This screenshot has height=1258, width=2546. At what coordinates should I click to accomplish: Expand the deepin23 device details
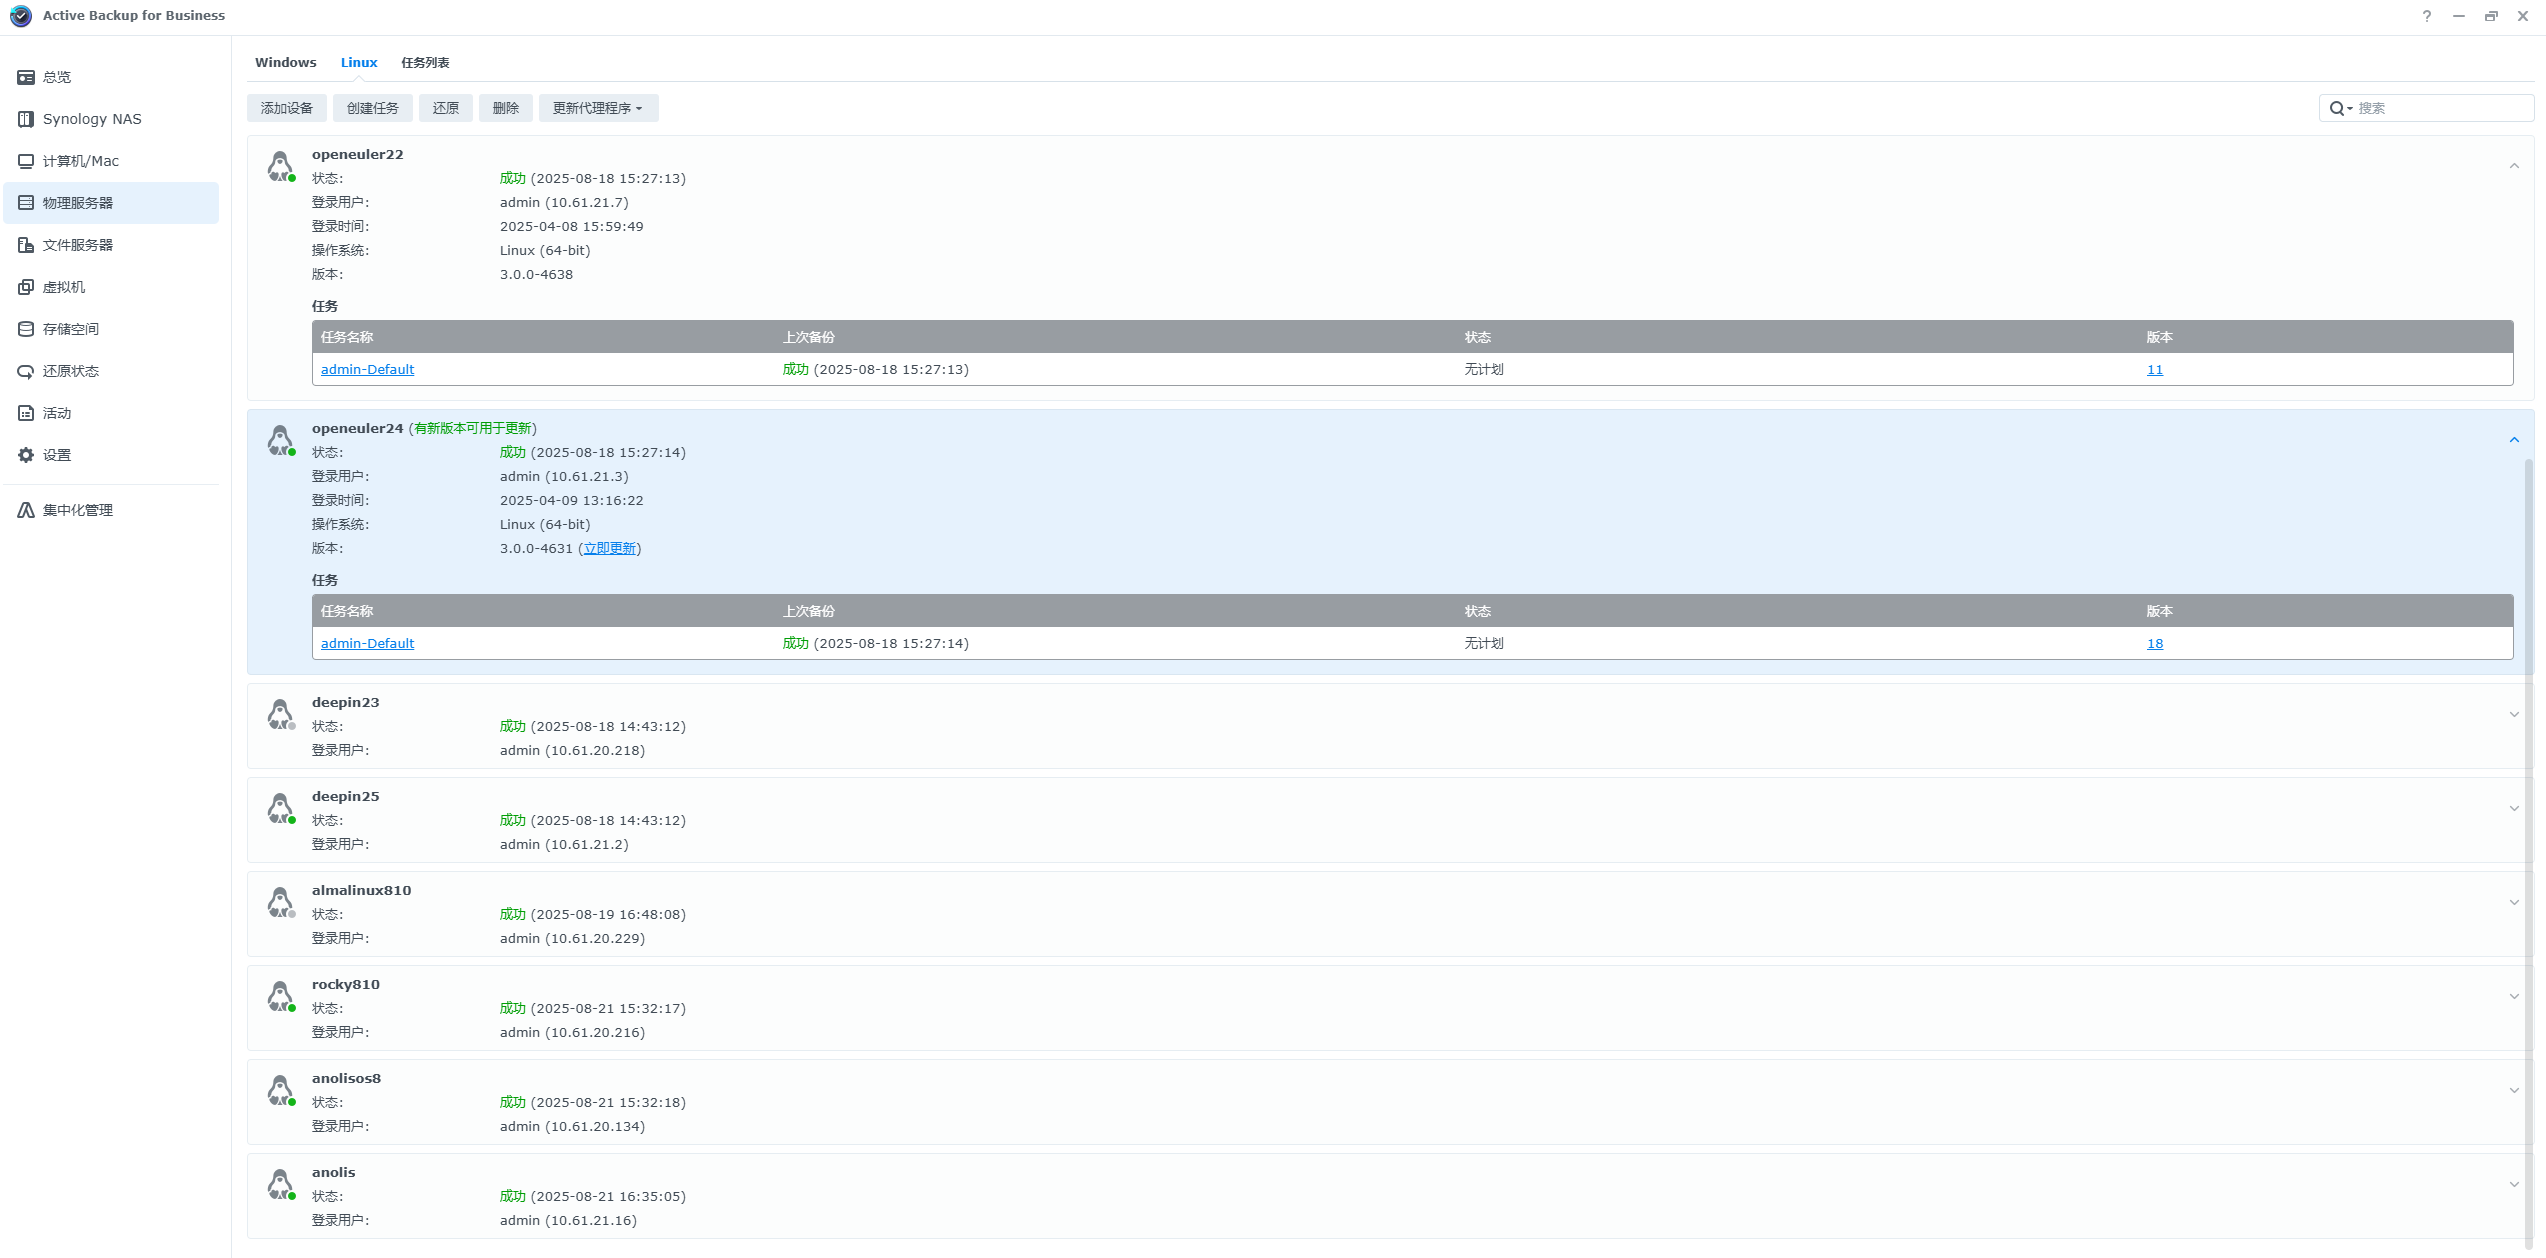click(2514, 714)
